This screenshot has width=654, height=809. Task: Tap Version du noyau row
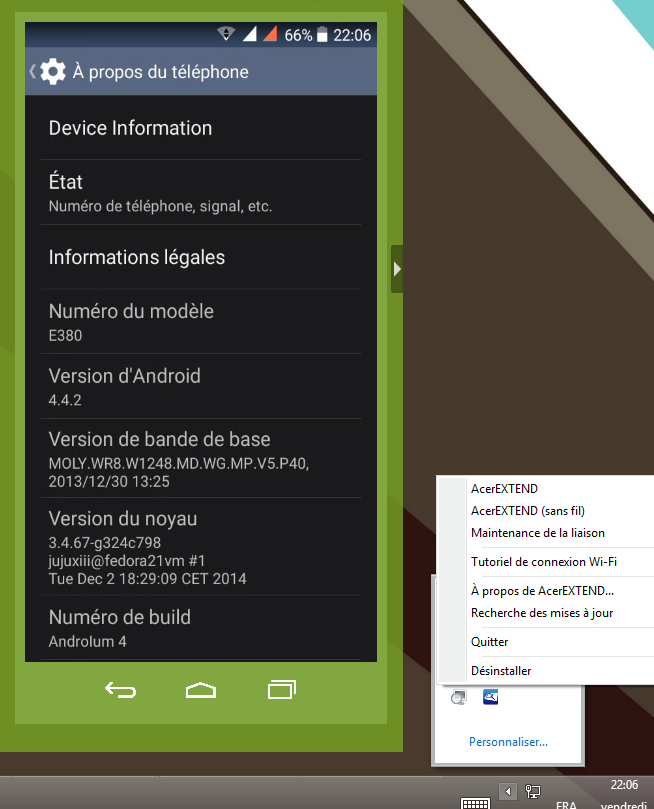tap(201, 546)
